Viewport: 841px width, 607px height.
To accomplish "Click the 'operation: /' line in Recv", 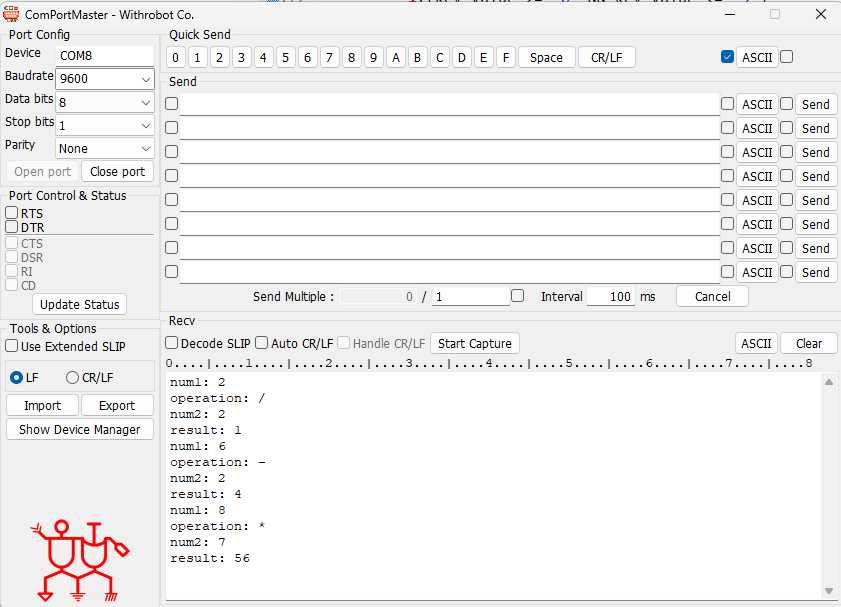I will 217,398.
